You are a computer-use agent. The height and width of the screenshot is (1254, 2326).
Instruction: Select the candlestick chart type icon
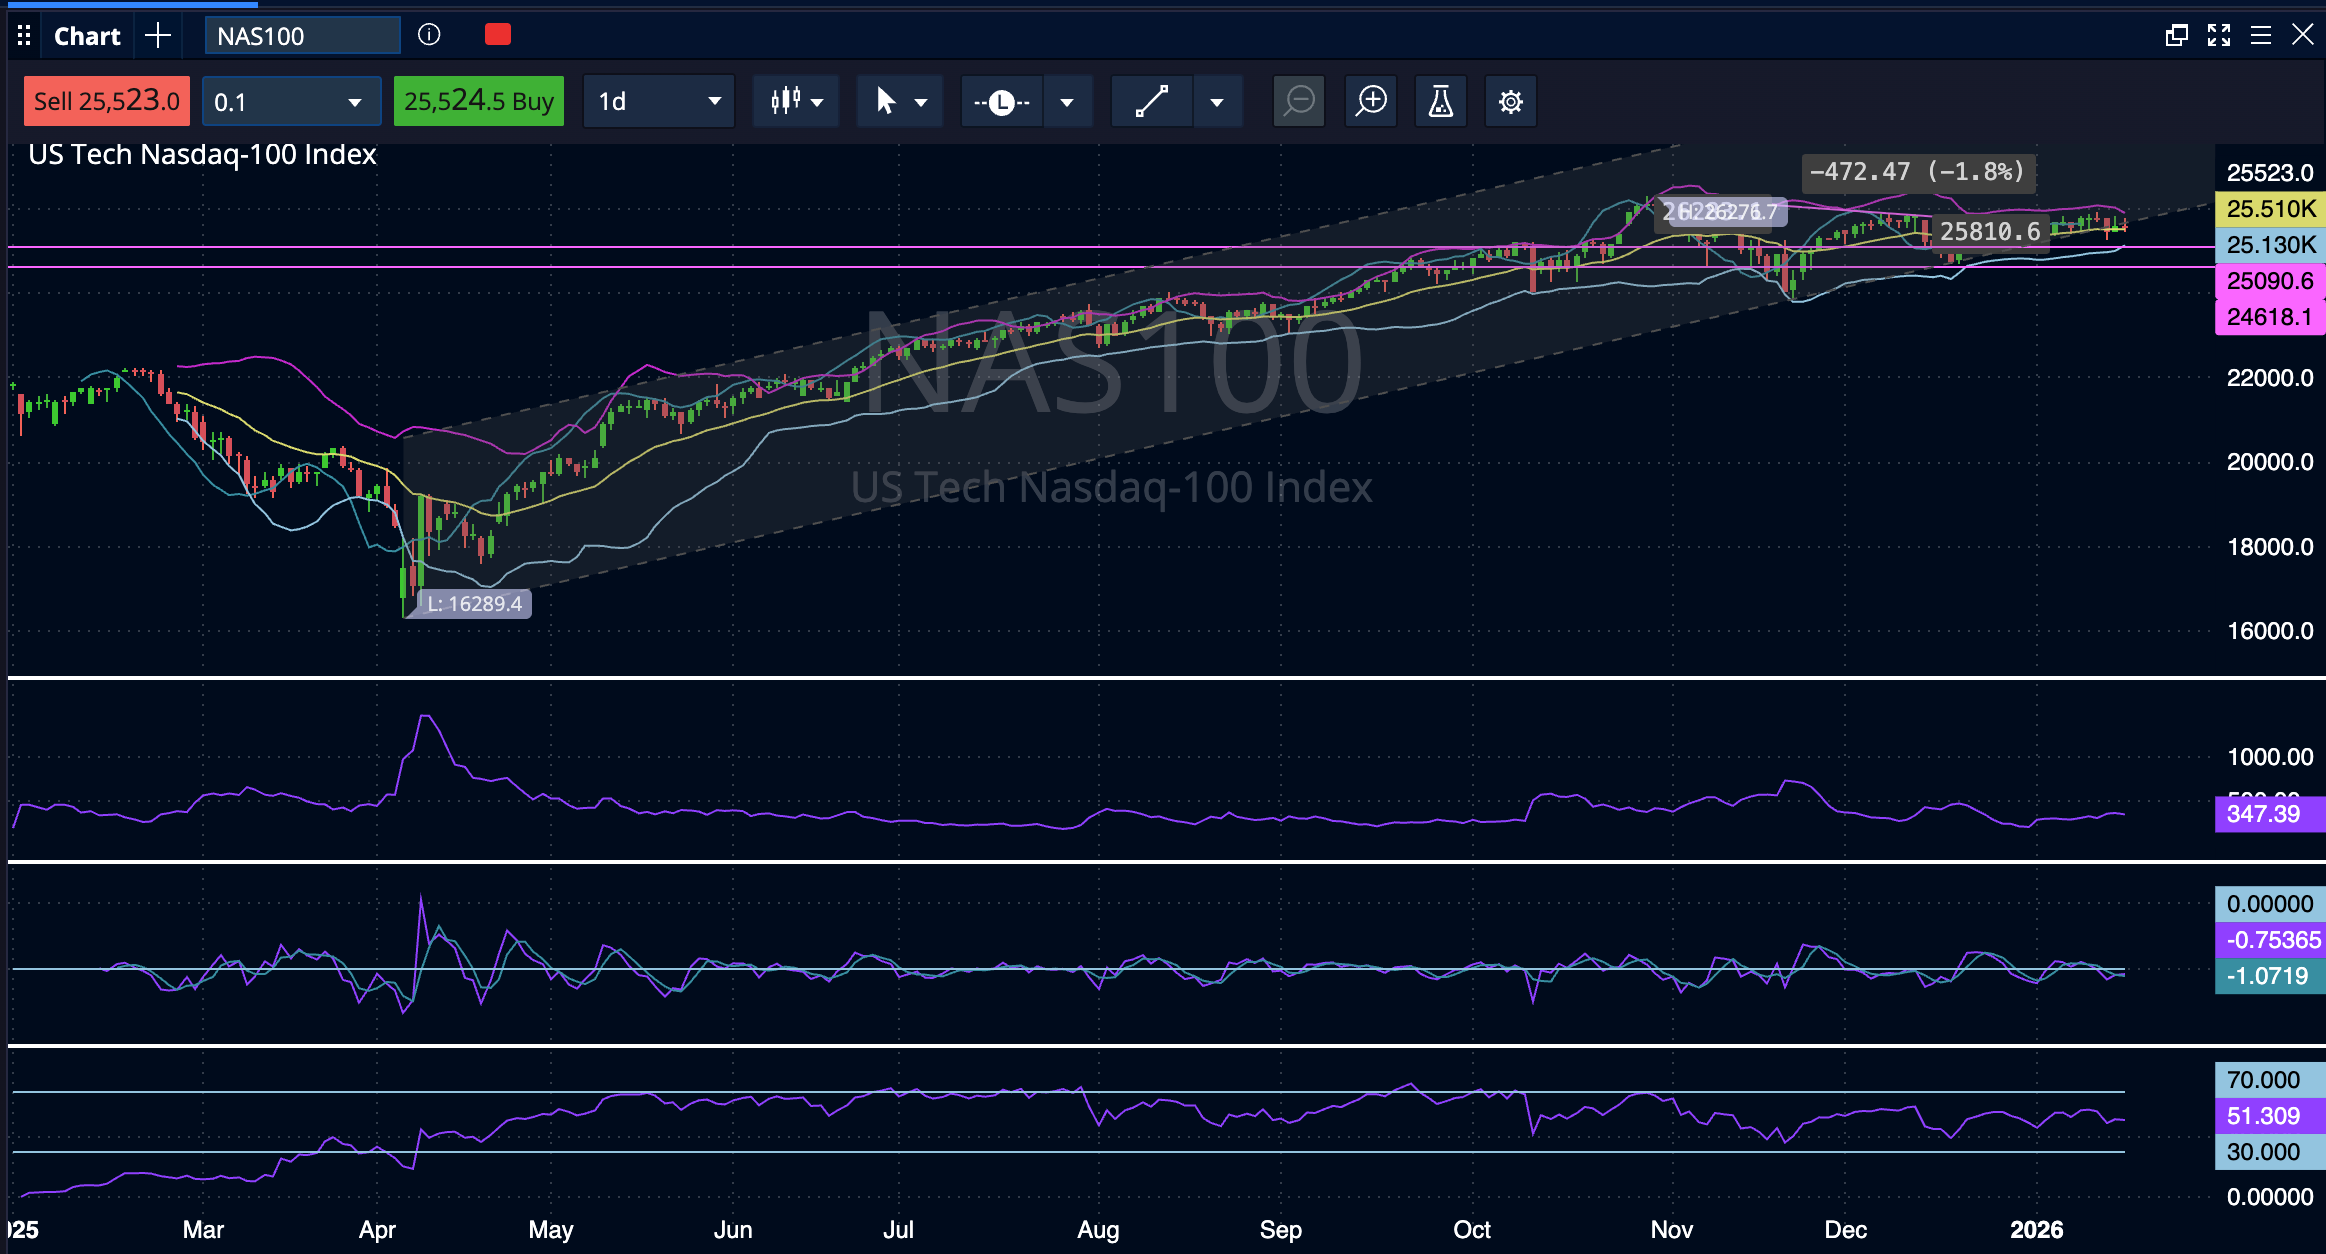788,100
